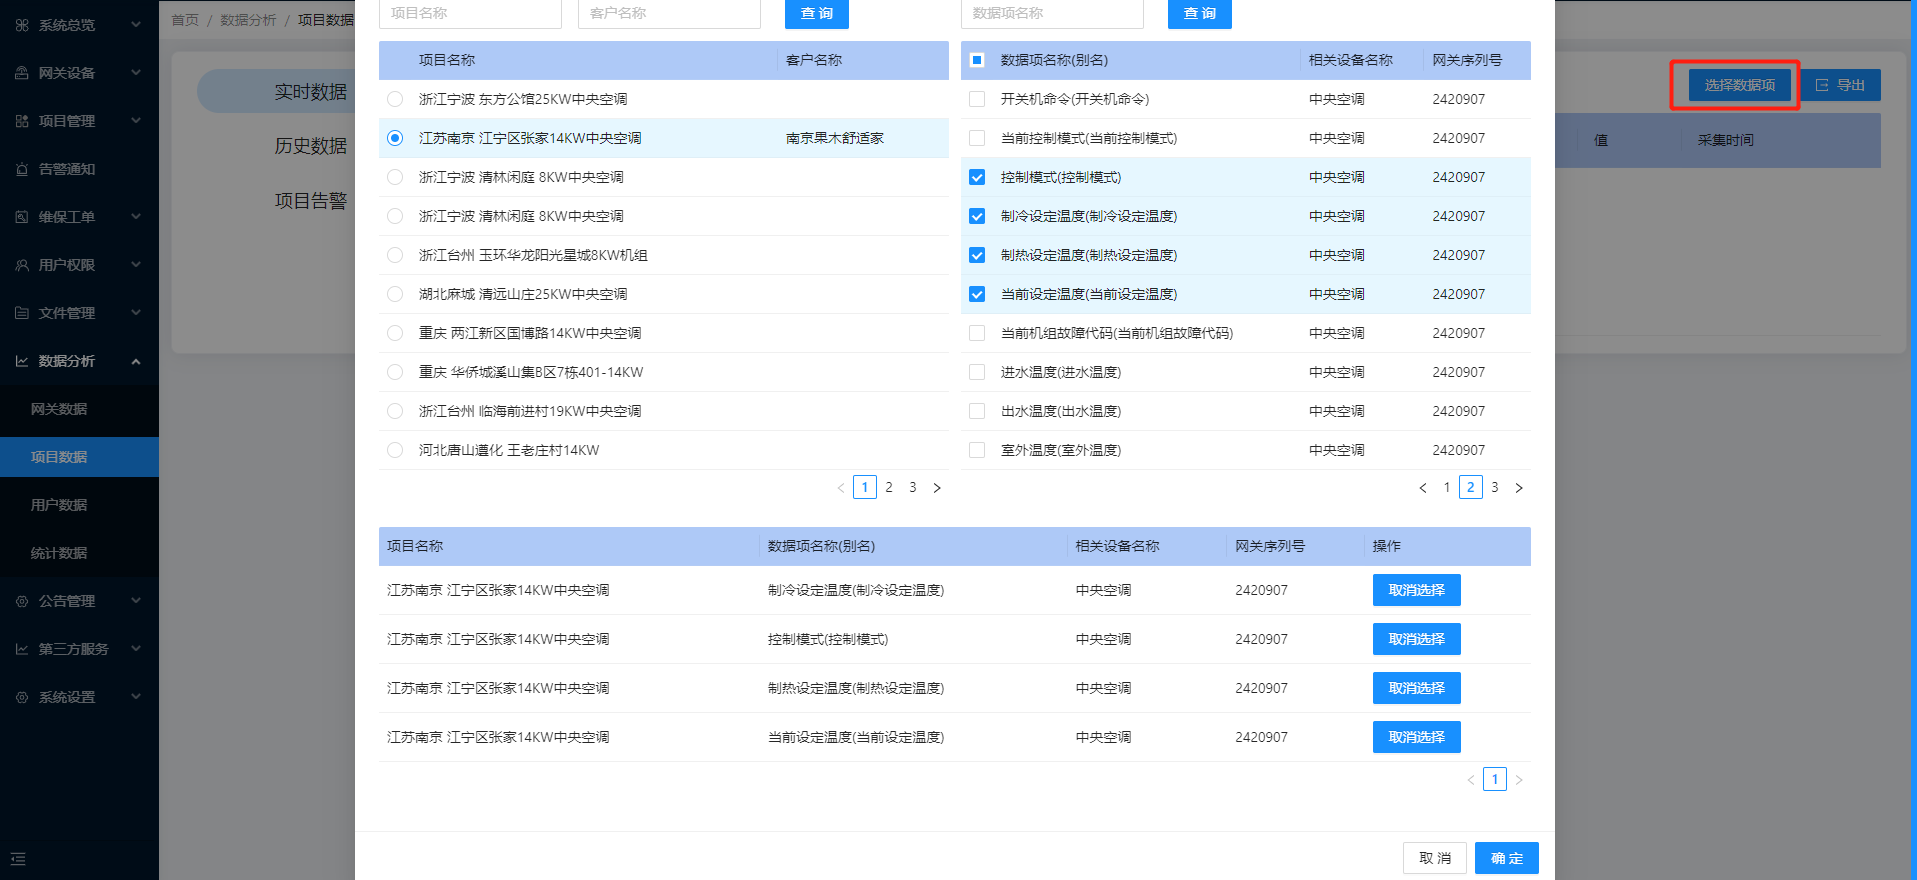Go to next page of project list

pos(937,488)
